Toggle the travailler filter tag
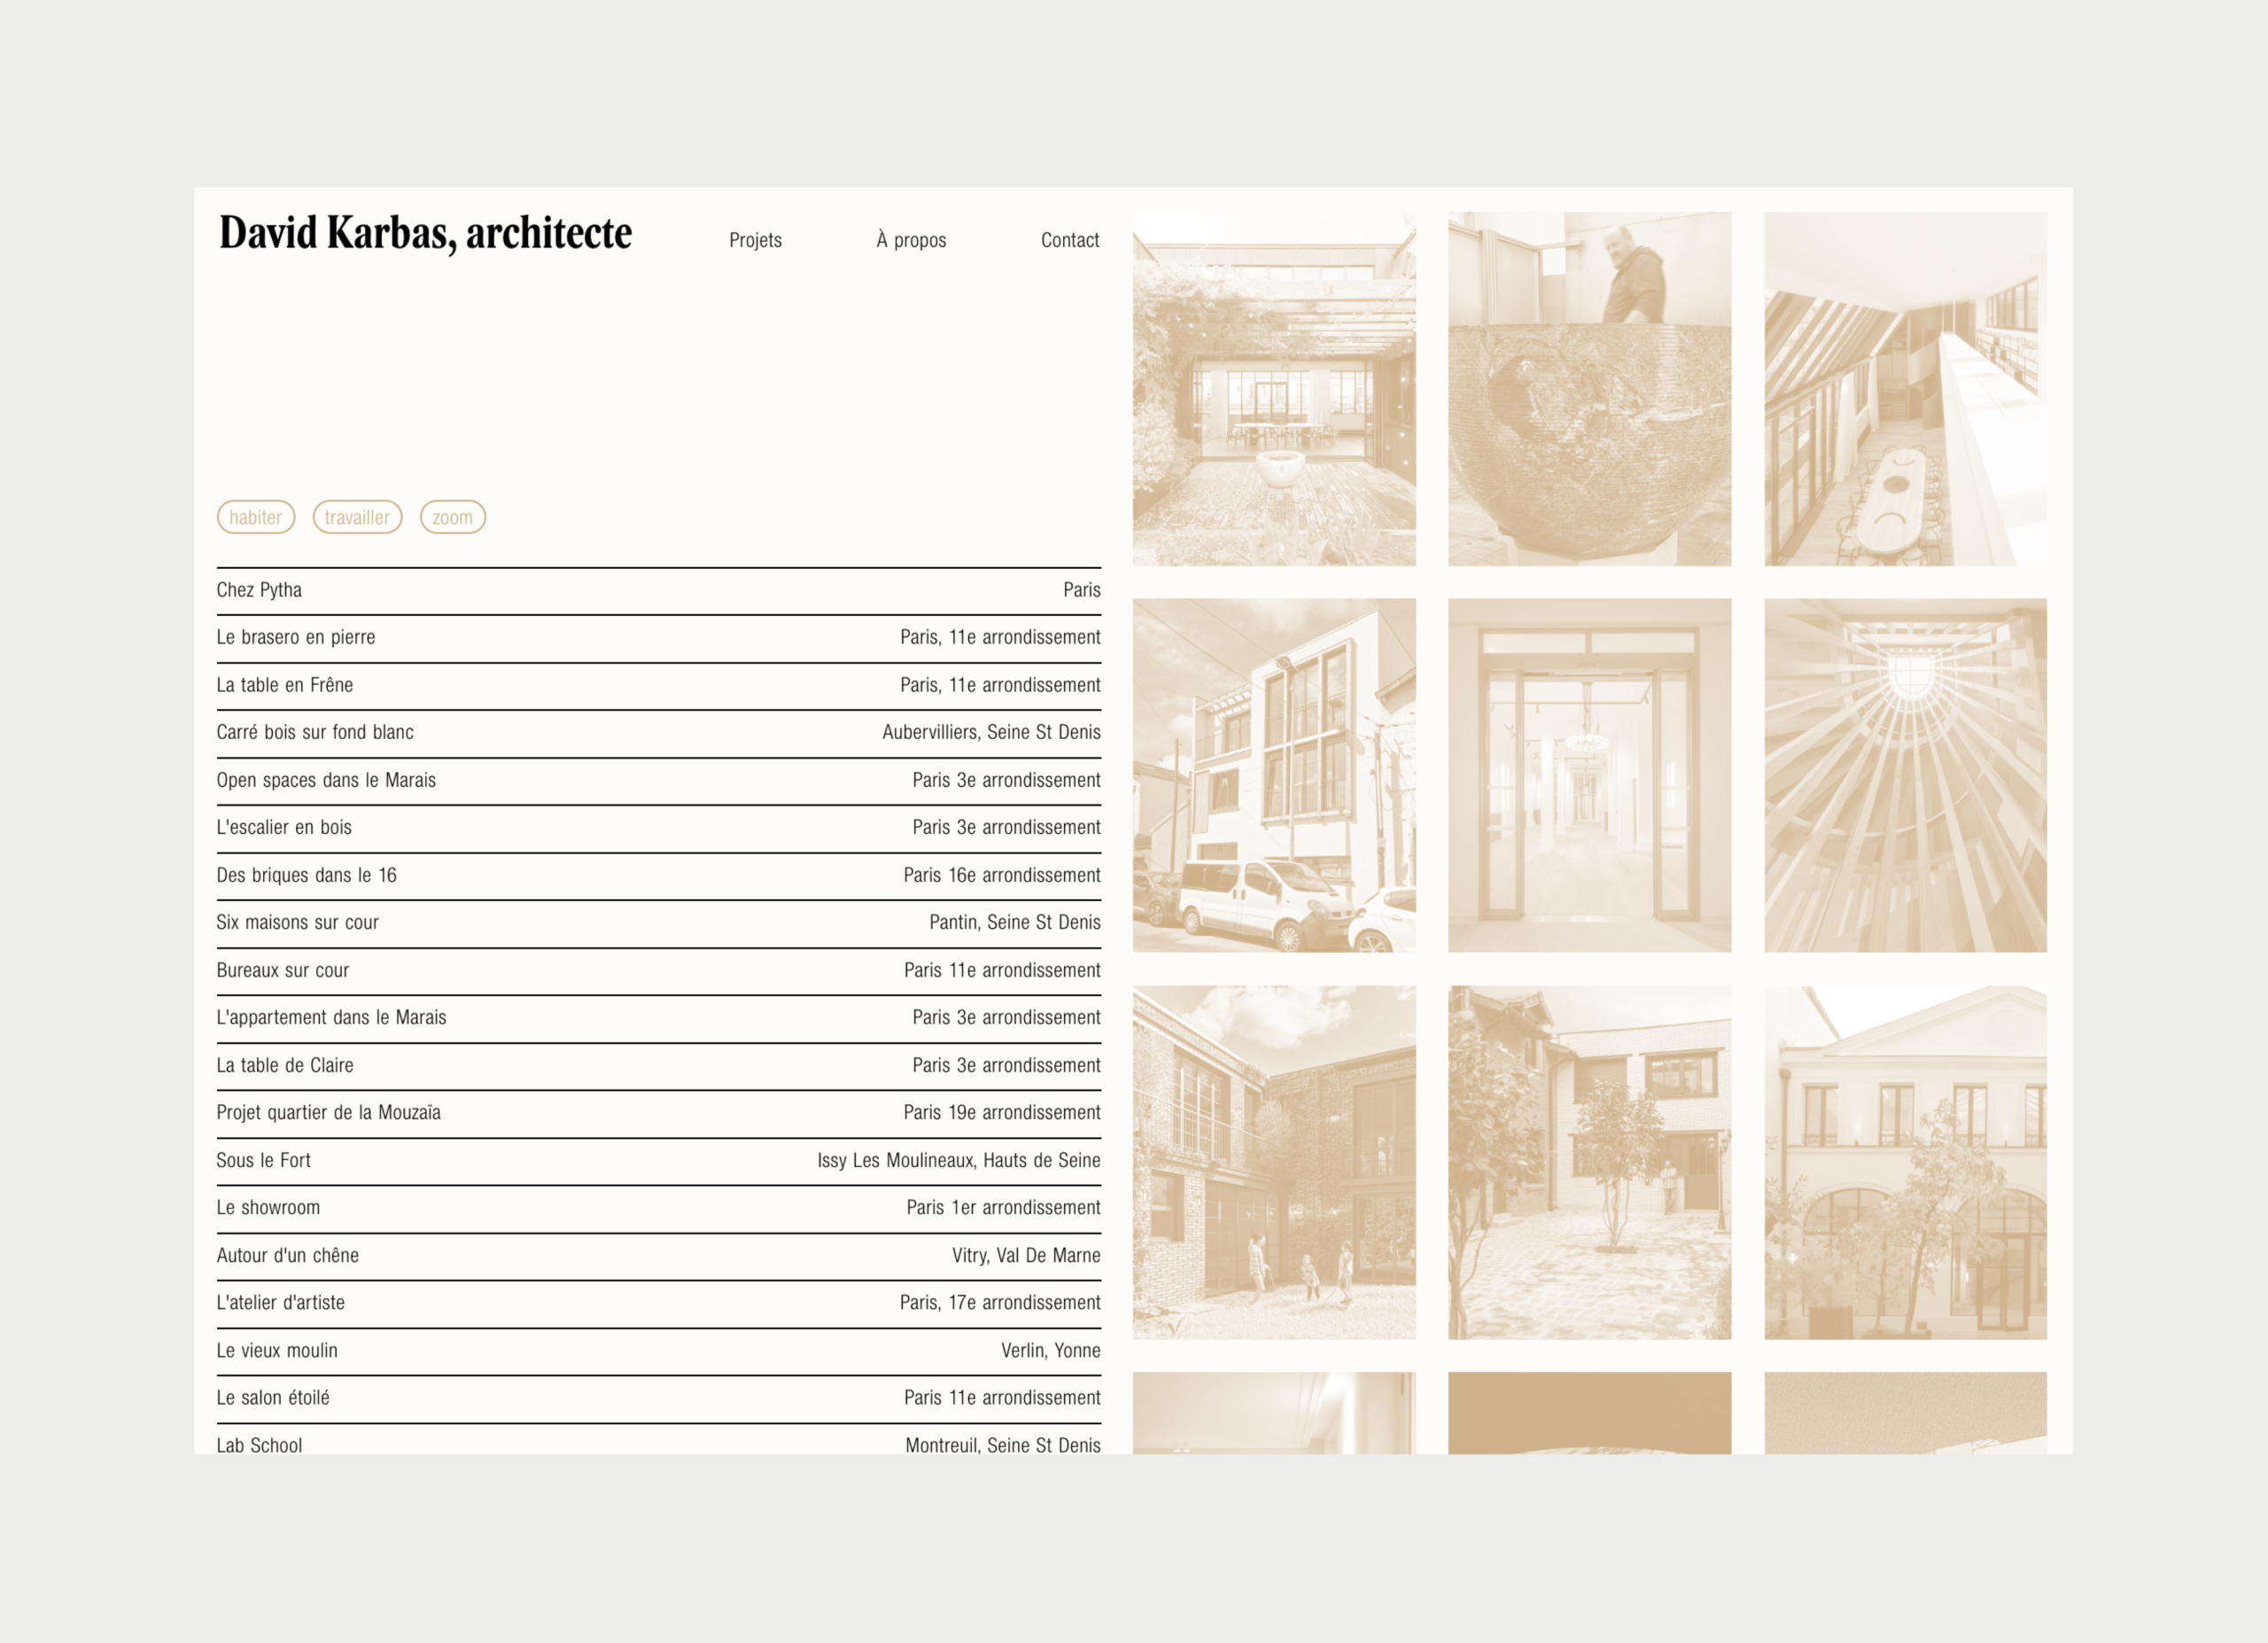The width and height of the screenshot is (2268, 1643). tap(357, 517)
